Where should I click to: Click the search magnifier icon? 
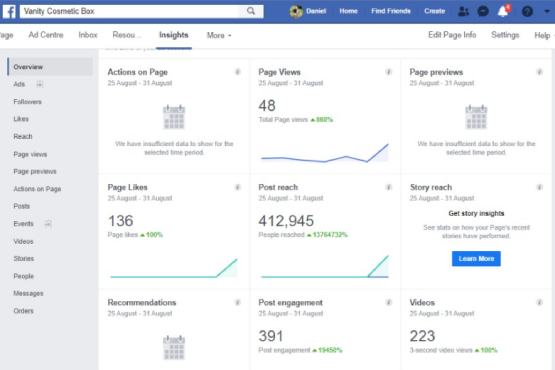[251, 11]
